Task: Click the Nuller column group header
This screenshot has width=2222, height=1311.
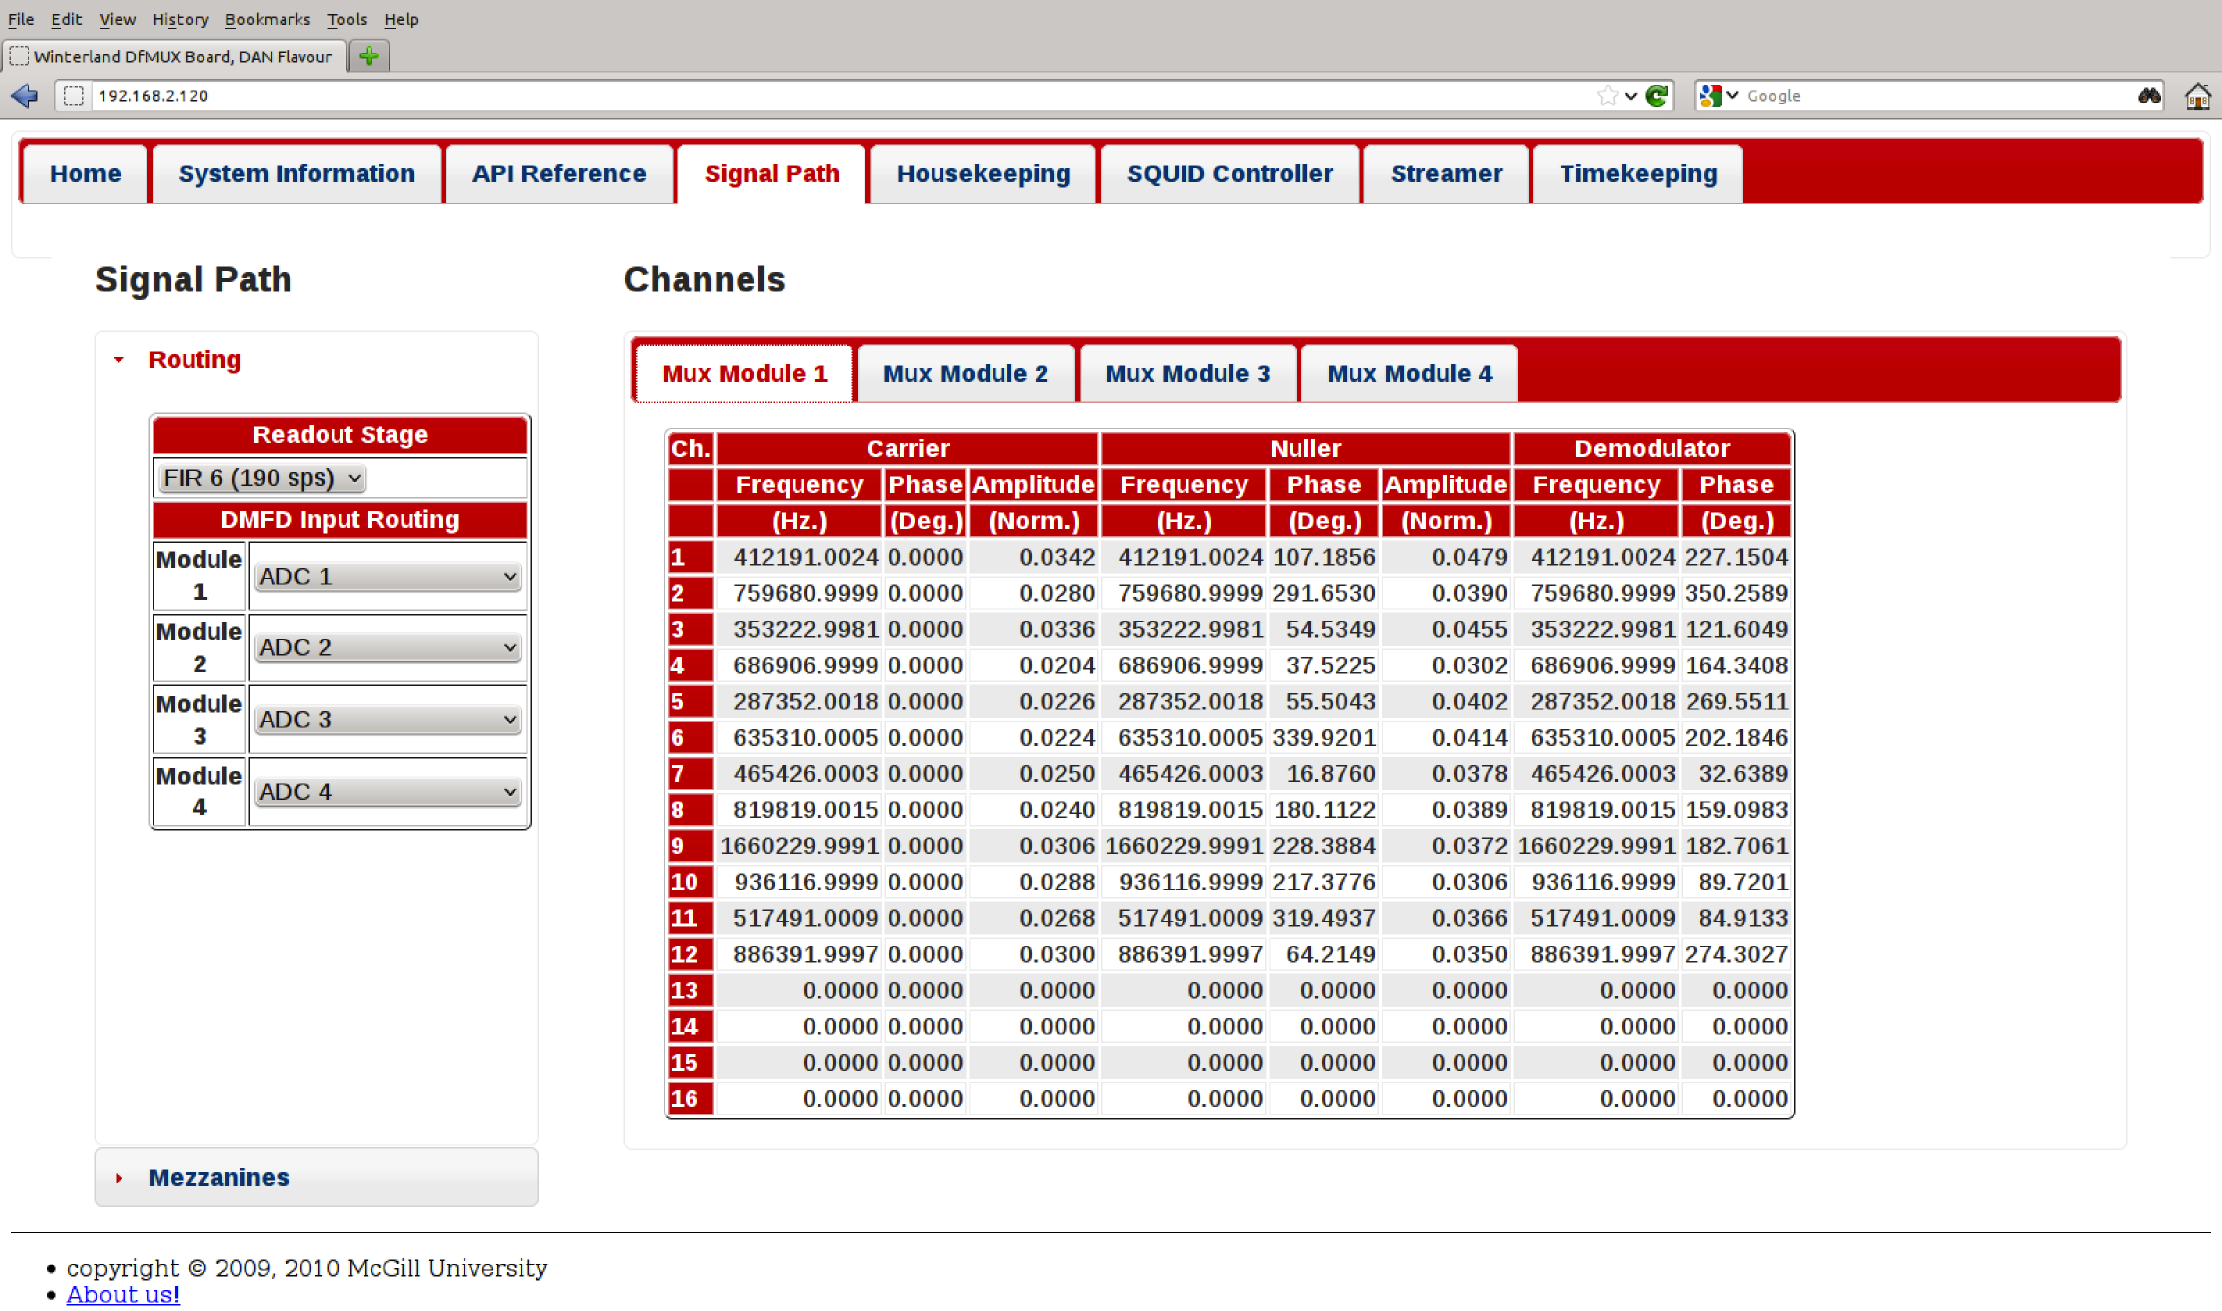Action: click(x=1306, y=449)
